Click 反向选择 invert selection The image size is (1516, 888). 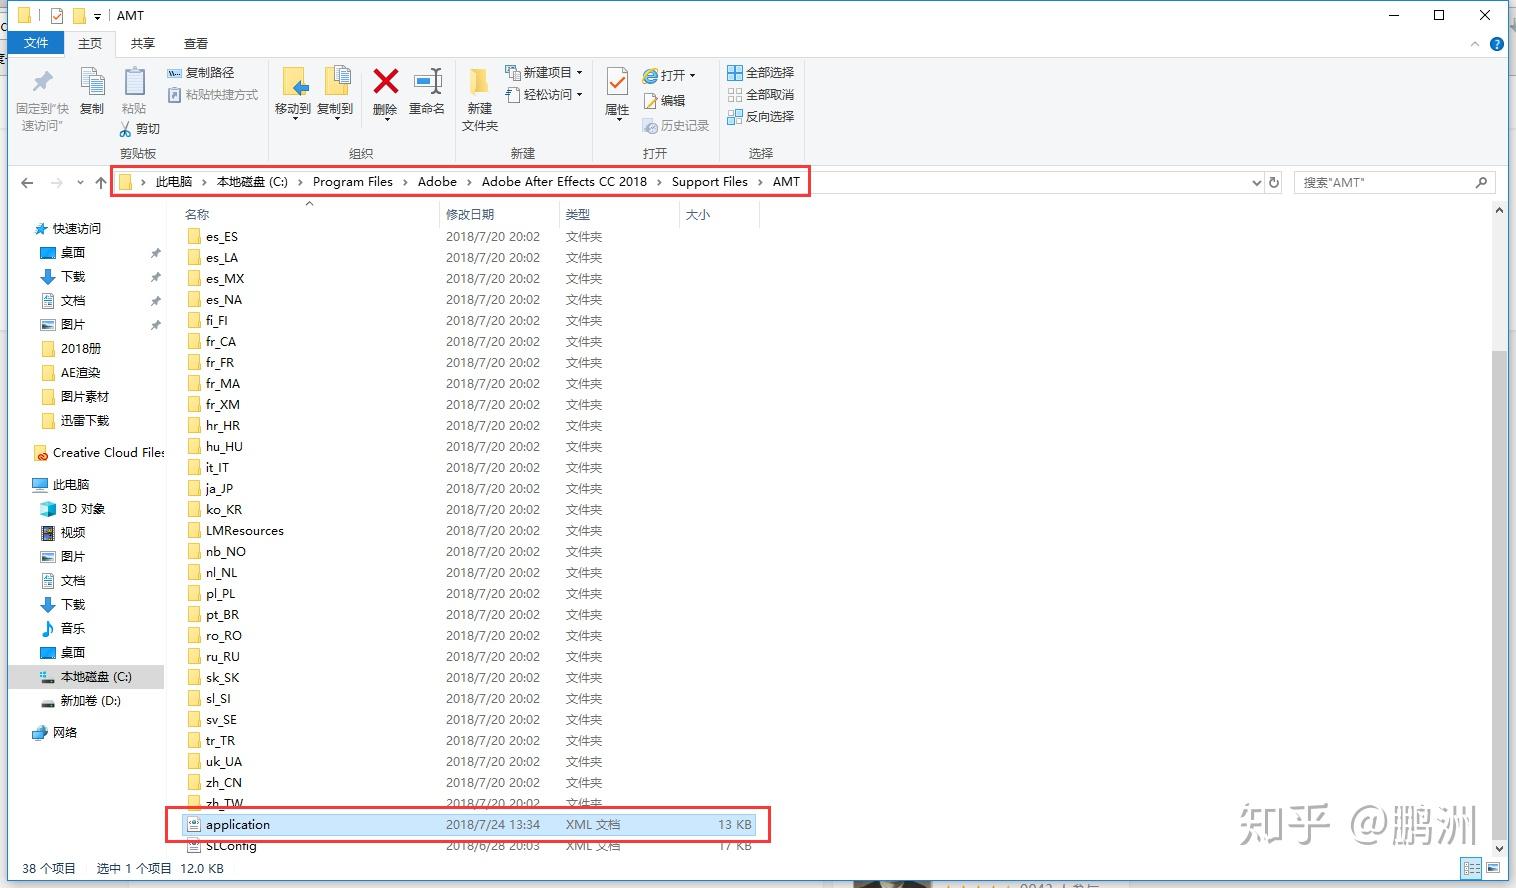tap(760, 117)
